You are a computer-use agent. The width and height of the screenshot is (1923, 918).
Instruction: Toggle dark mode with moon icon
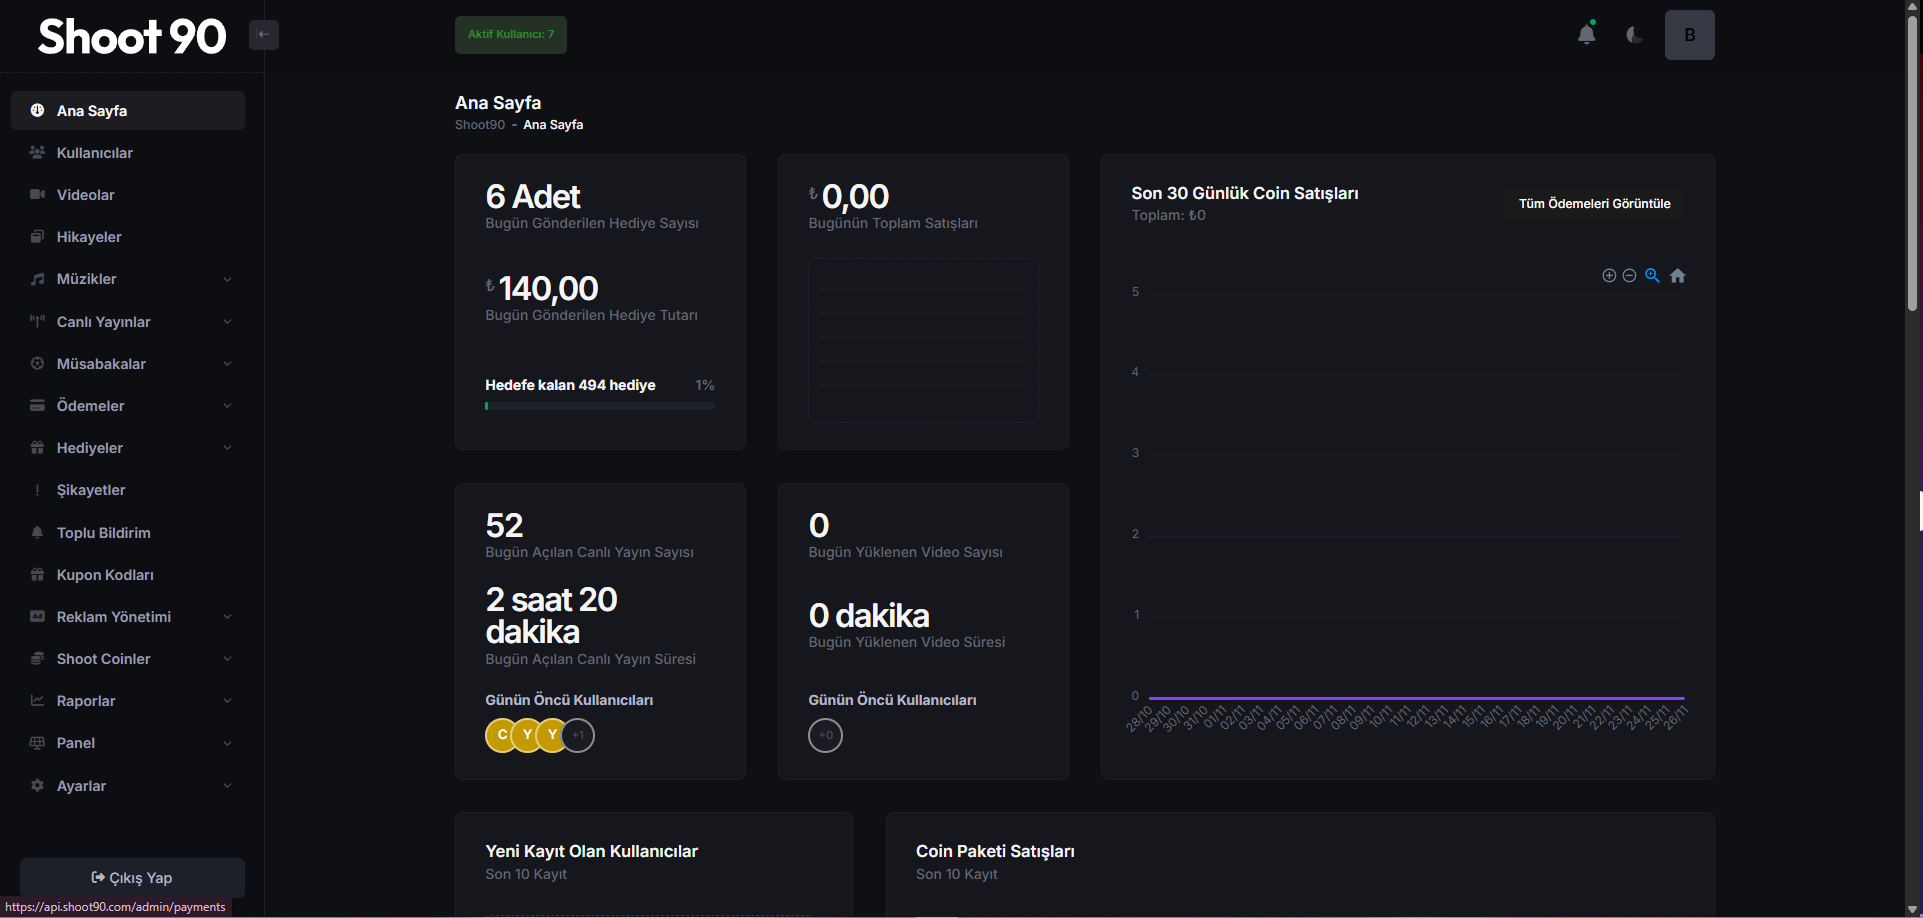click(1634, 35)
